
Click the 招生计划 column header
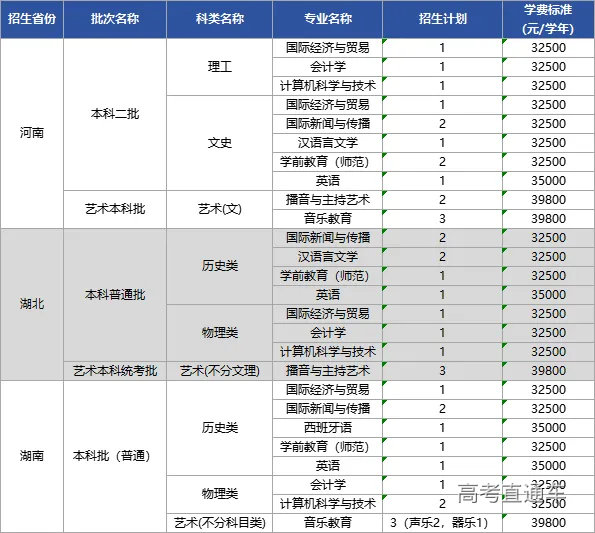point(442,19)
